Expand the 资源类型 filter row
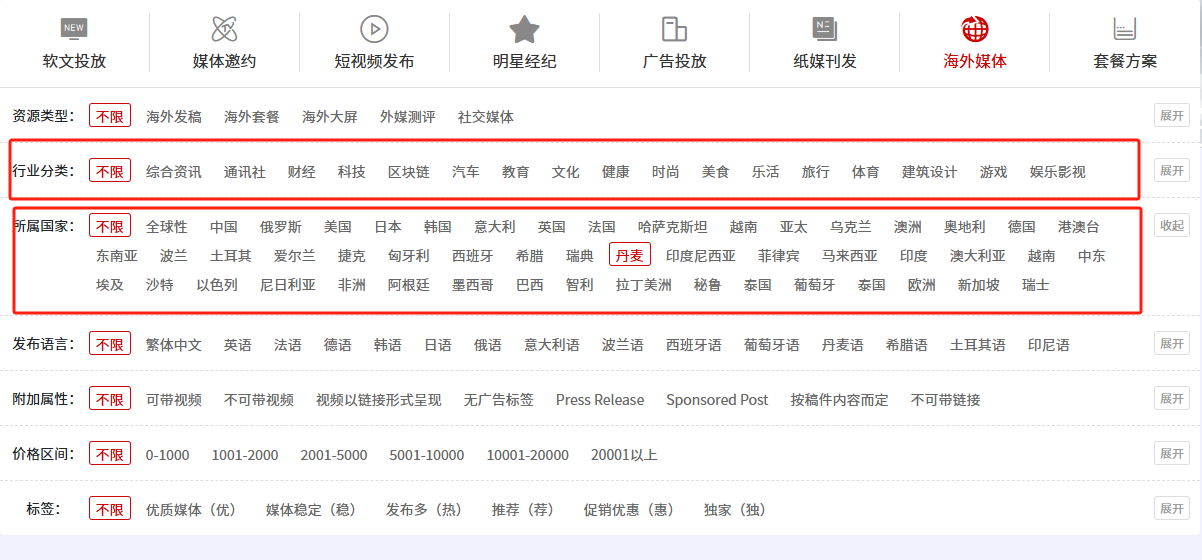This screenshot has width=1202, height=560. 1171,116
